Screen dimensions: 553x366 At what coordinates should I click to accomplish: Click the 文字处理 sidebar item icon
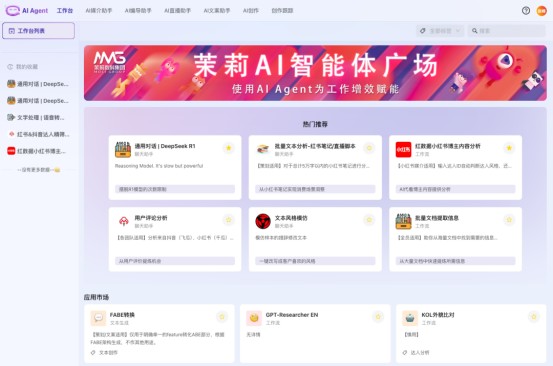point(11,117)
